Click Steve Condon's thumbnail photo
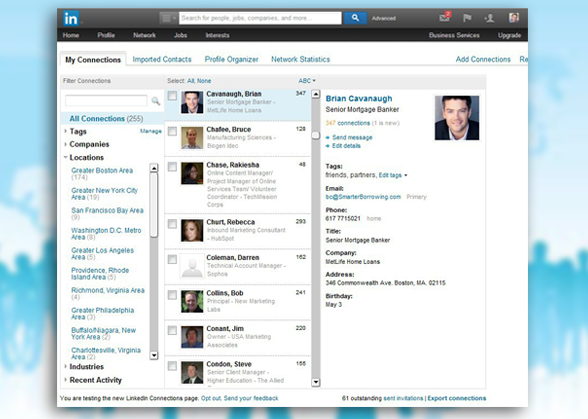Screen dimensions: 588x419 pyautogui.click(x=192, y=372)
